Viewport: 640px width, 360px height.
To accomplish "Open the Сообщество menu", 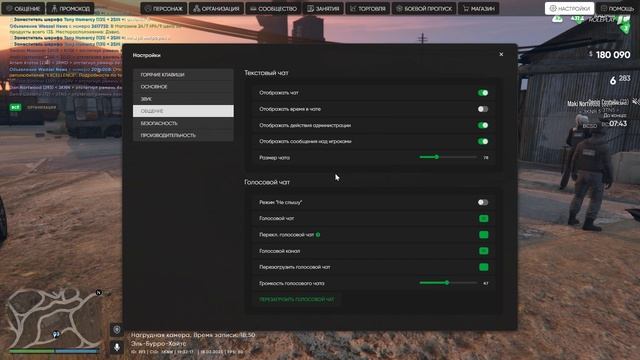I will (273, 8).
